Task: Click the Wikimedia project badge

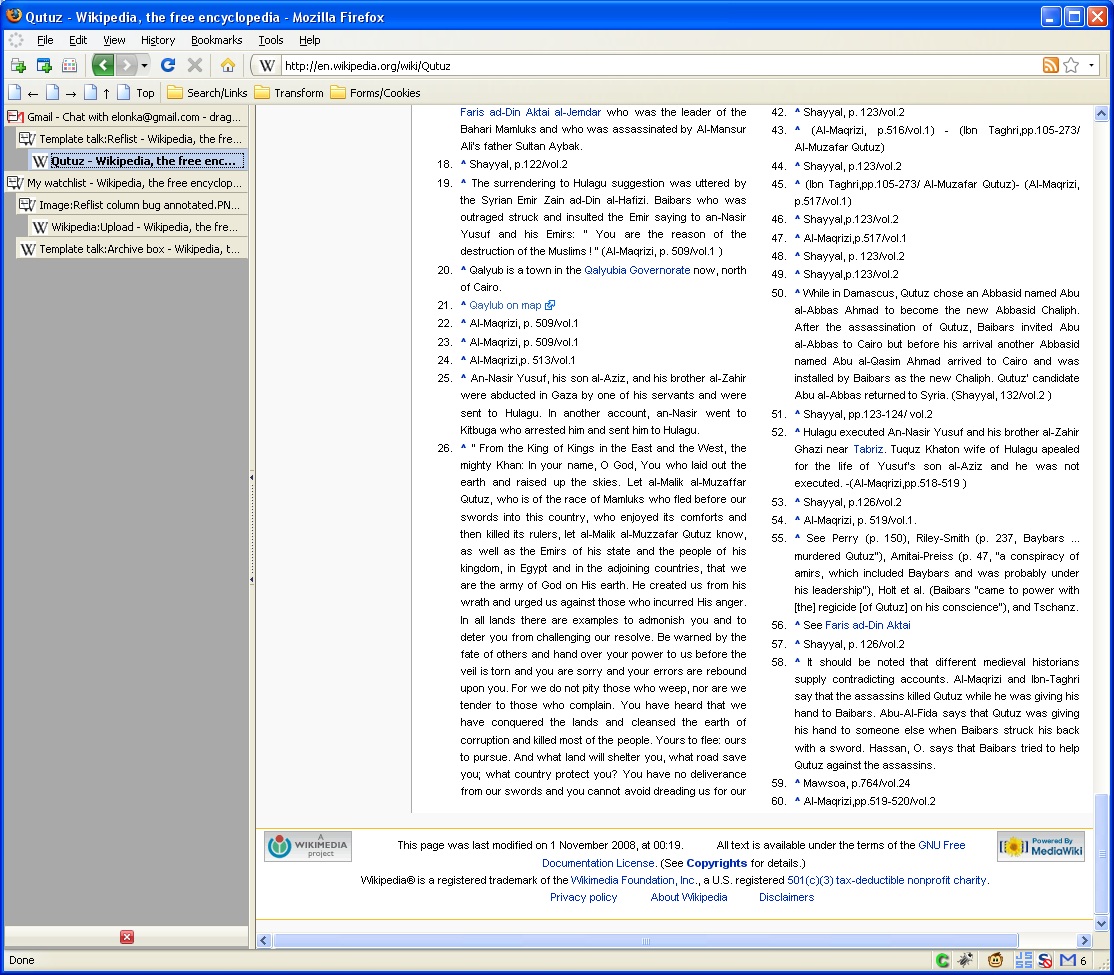Action: (308, 846)
